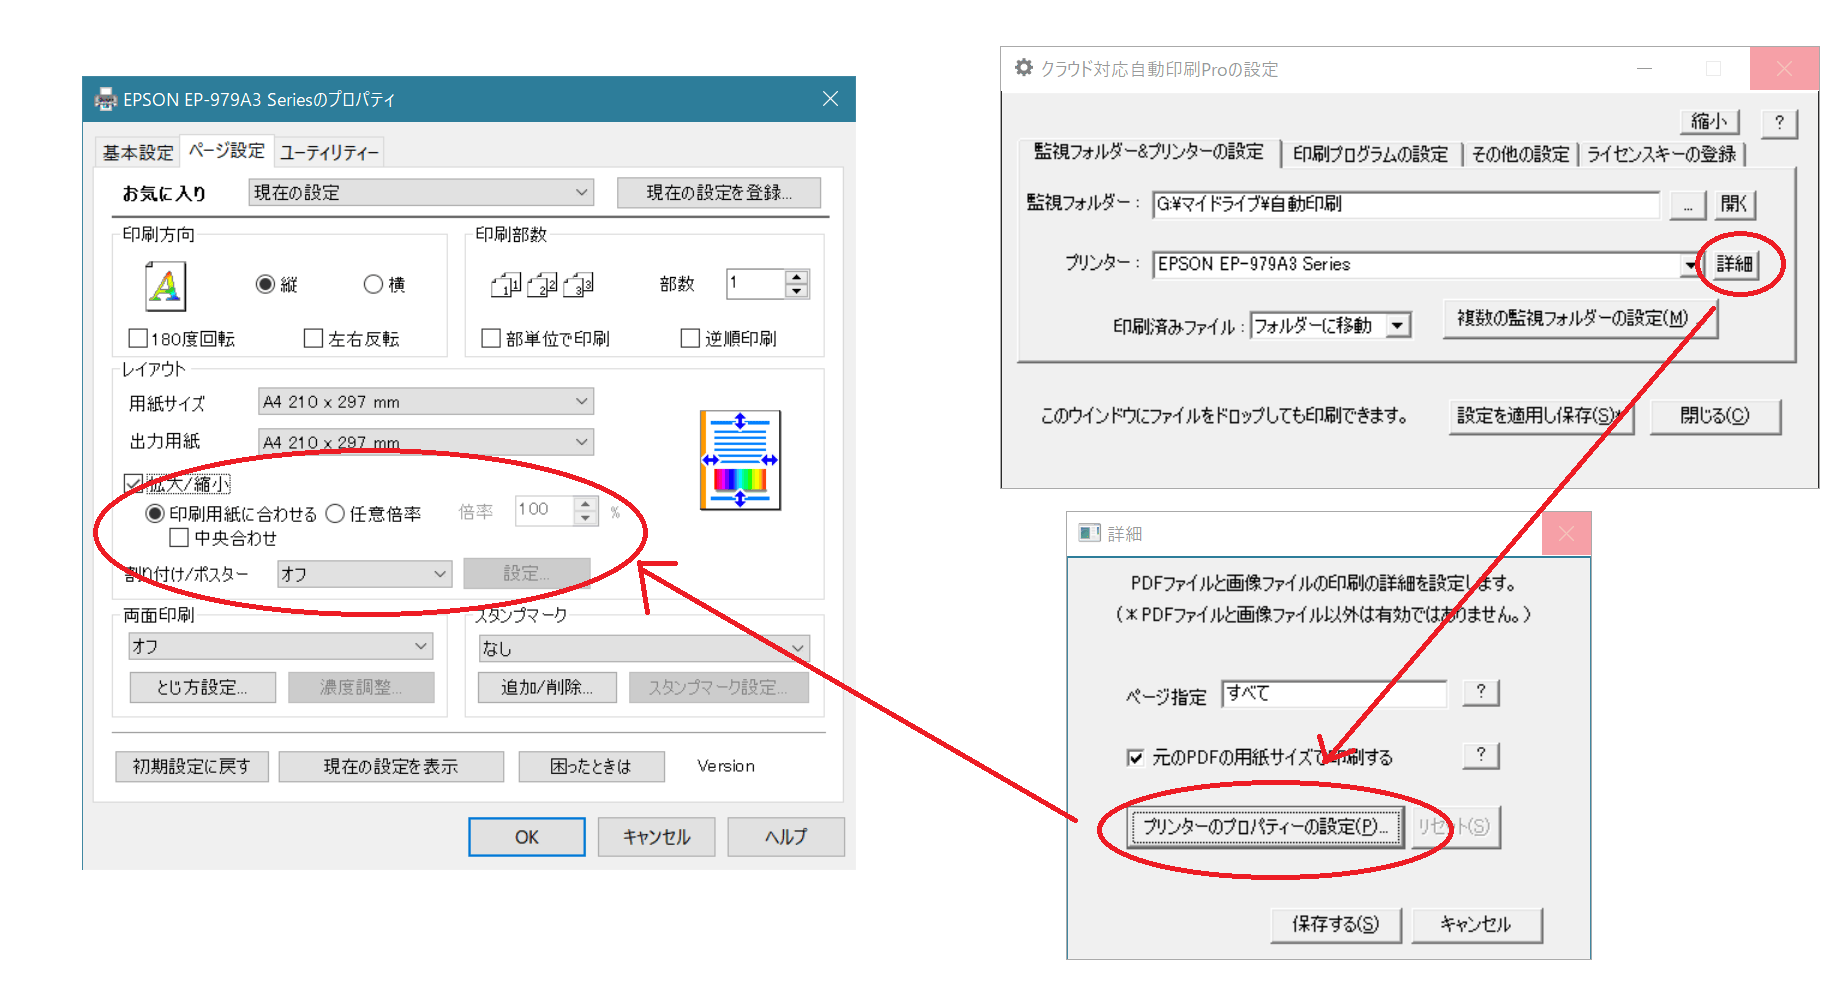This screenshot has height=1001, width=1830.
Task: Click プリンターのプロパティーの設定(P) button
Action: click(x=1266, y=827)
